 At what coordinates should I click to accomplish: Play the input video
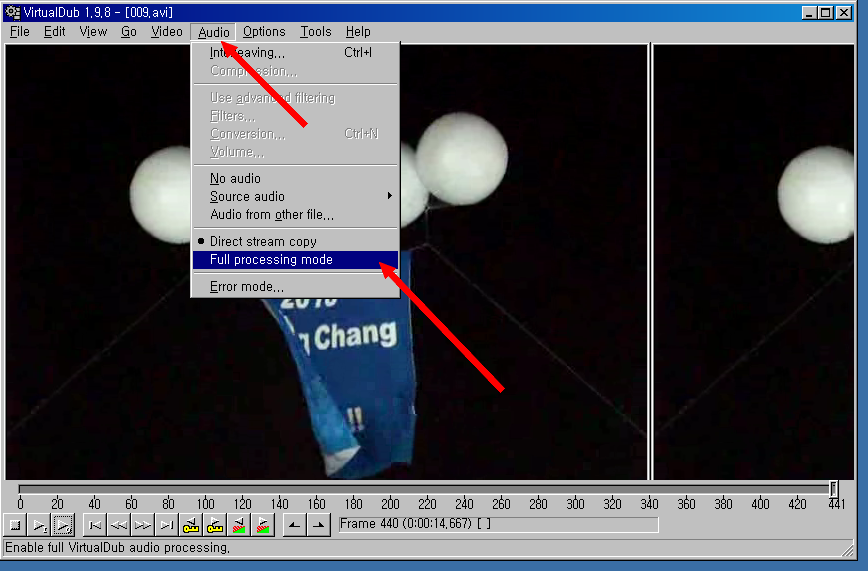point(39,525)
